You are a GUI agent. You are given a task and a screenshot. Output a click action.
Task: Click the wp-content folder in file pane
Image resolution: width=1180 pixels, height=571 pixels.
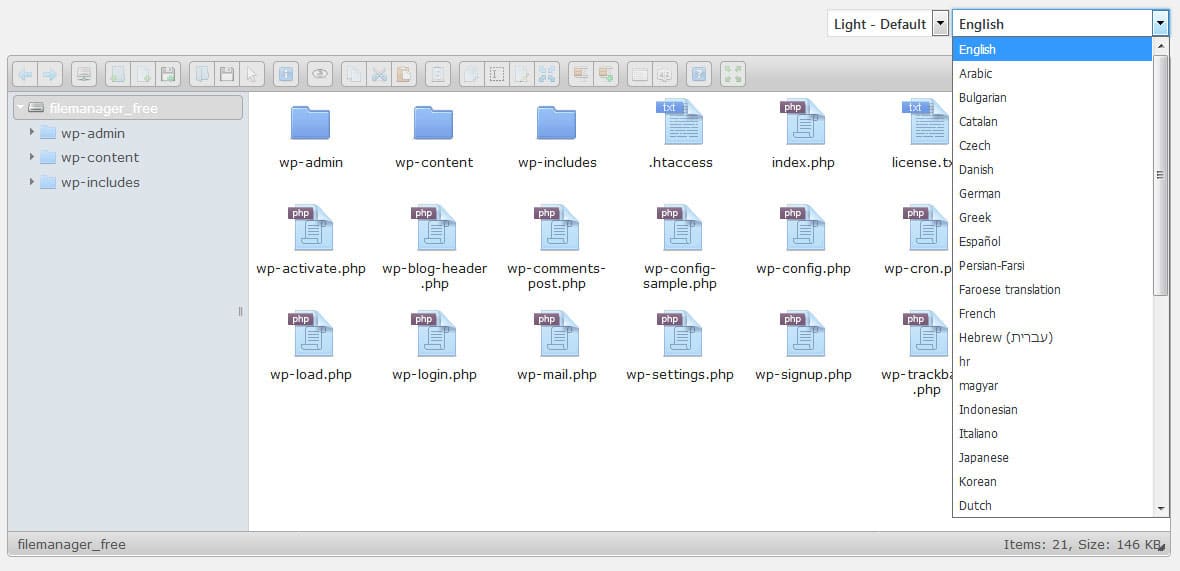coord(433,123)
